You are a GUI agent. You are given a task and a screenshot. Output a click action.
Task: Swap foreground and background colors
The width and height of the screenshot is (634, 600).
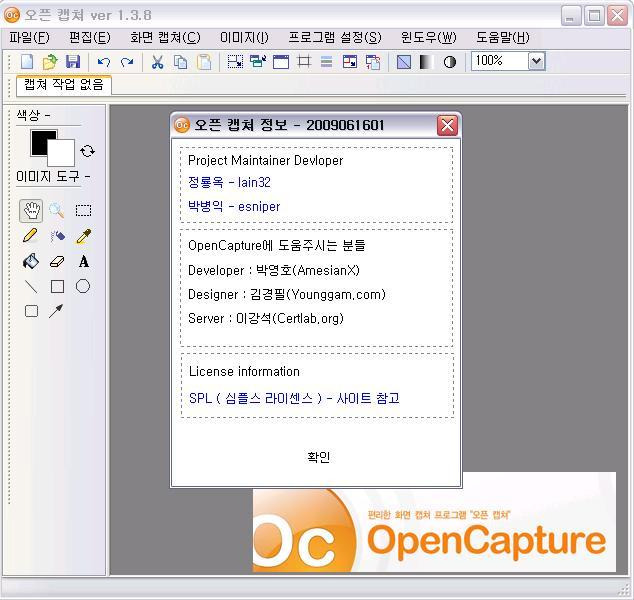[87, 151]
